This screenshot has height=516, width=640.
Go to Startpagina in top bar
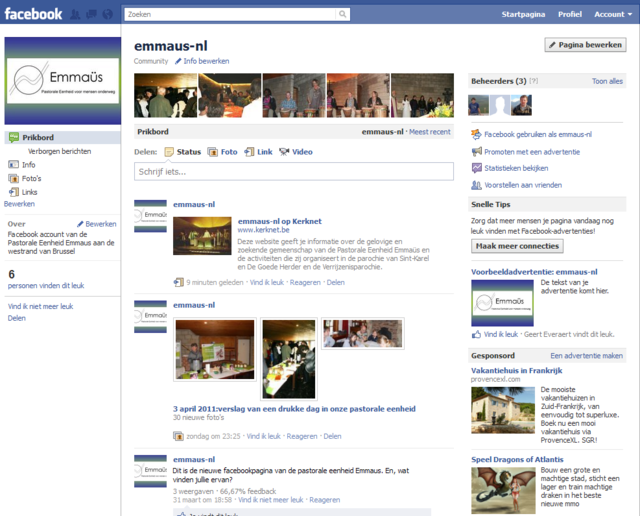[x=523, y=14]
